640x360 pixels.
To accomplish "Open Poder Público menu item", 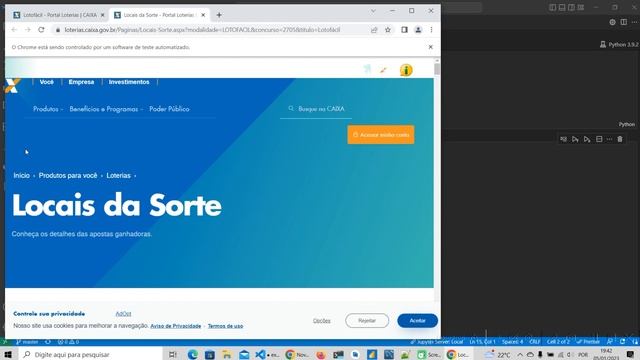I will coord(169,109).
